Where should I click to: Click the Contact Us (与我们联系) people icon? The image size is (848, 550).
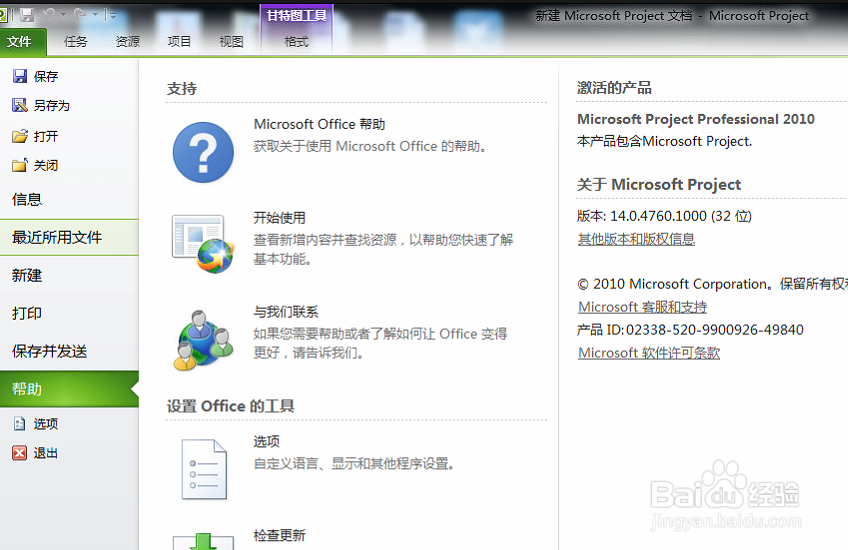click(203, 340)
